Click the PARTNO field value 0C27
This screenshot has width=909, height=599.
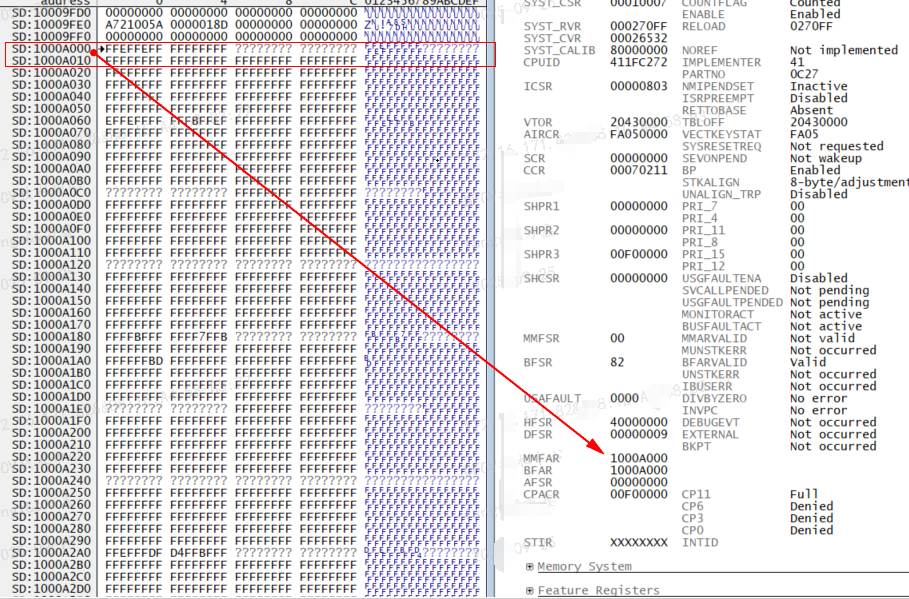pos(804,74)
